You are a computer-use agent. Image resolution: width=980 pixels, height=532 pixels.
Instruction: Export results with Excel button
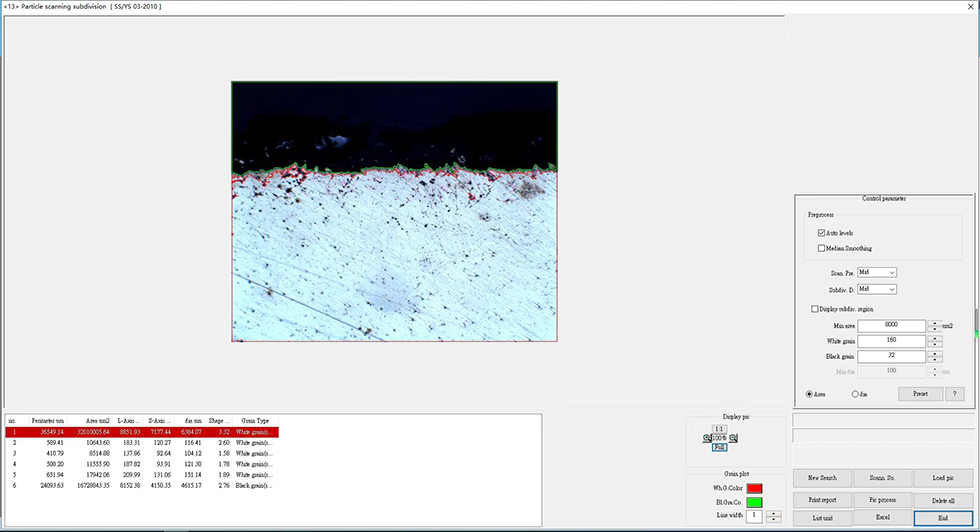[881, 518]
